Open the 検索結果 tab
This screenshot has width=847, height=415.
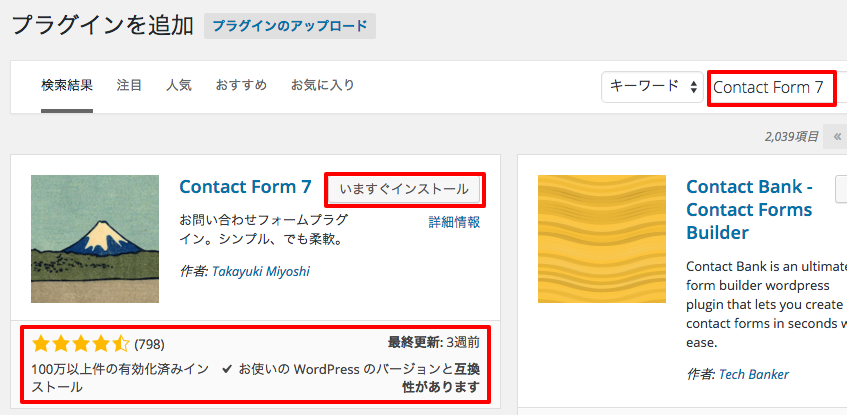[67, 85]
